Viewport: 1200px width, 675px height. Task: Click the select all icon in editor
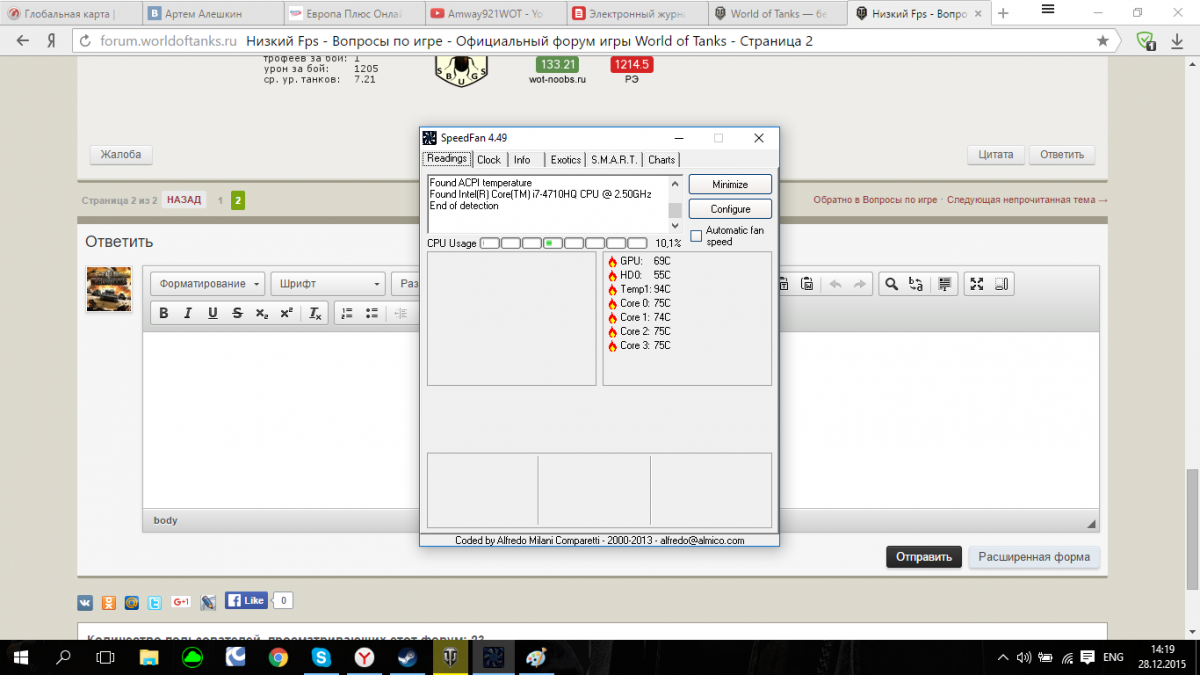pos(944,284)
